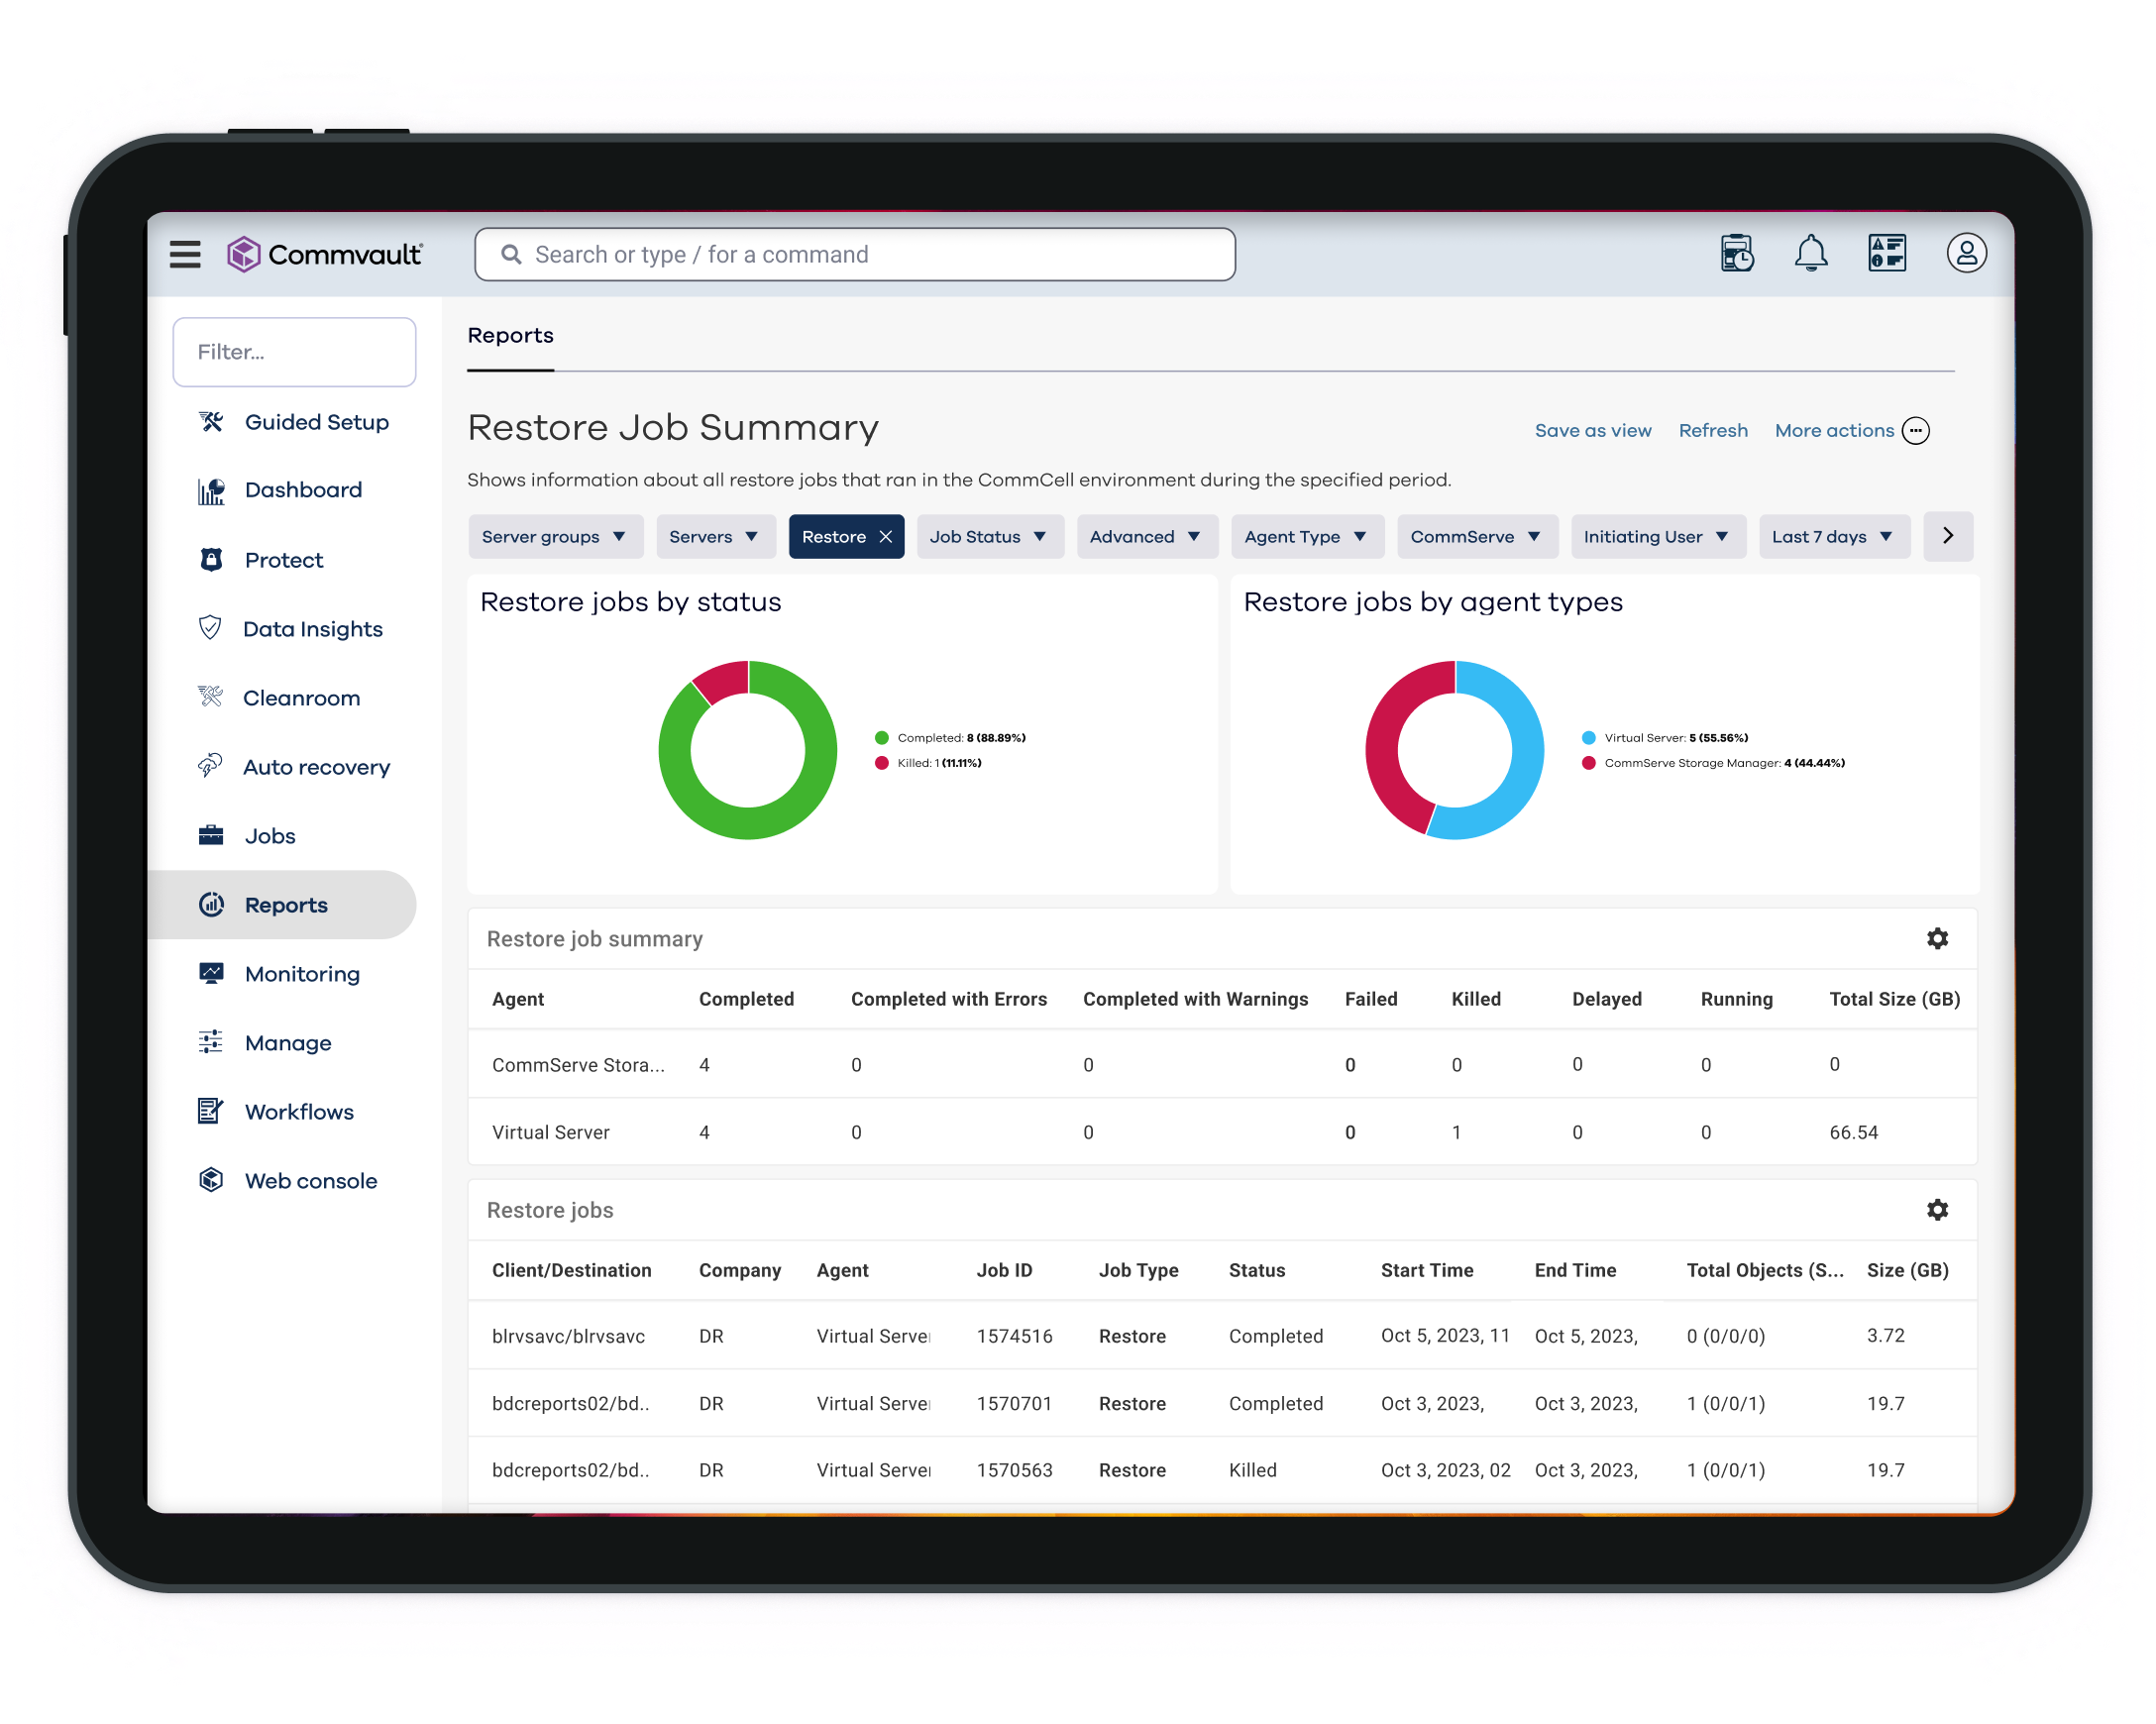Open Monitoring in the sidebar
This screenshot has width=2156, height=1724.
coord(302,974)
